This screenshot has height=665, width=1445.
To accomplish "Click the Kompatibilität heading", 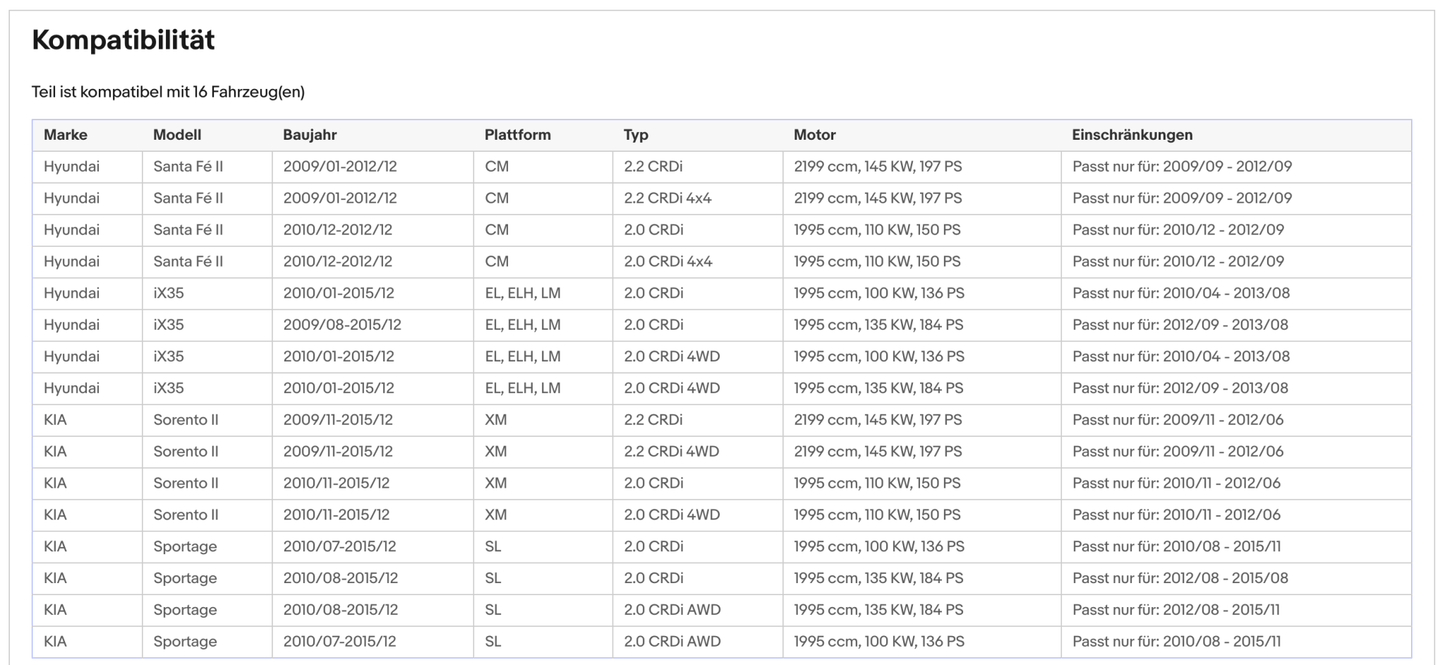I will [x=123, y=40].
